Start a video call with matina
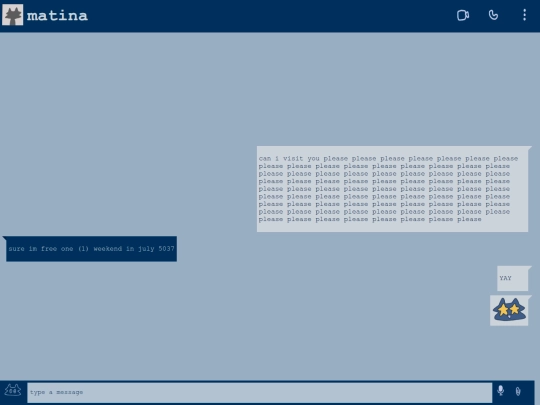Image resolution: width=540 pixels, height=405 pixels. coord(463,15)
